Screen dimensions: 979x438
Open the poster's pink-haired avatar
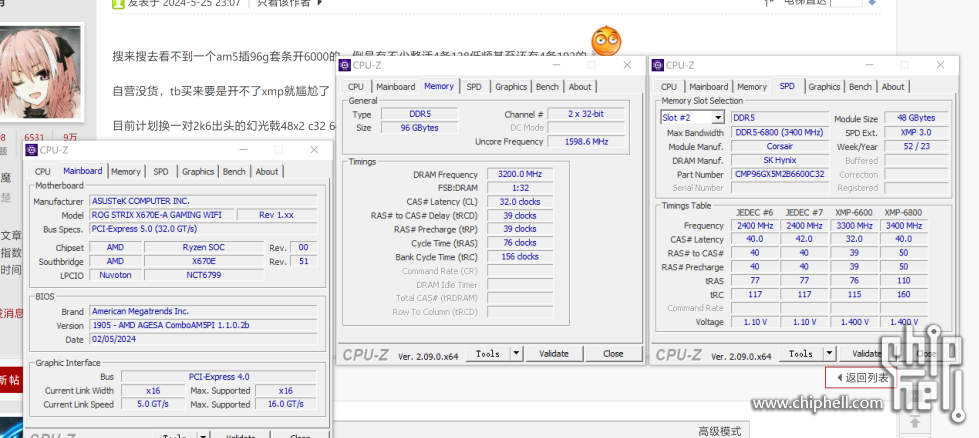coord(40,70)
